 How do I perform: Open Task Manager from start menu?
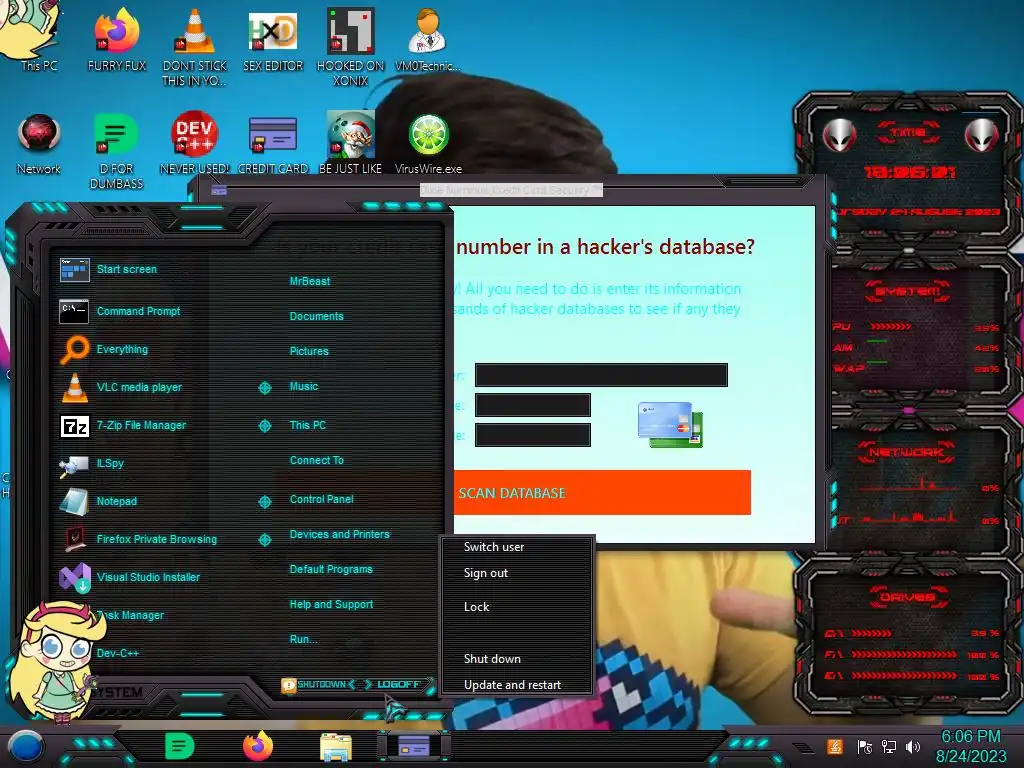pos(131,615)
